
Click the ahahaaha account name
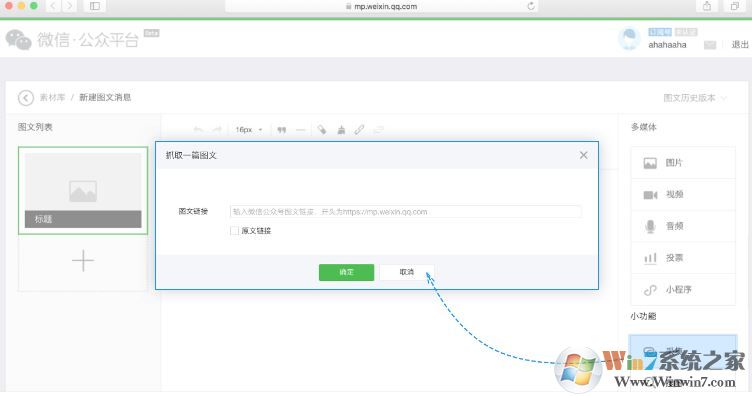click(x=667, y=45)
